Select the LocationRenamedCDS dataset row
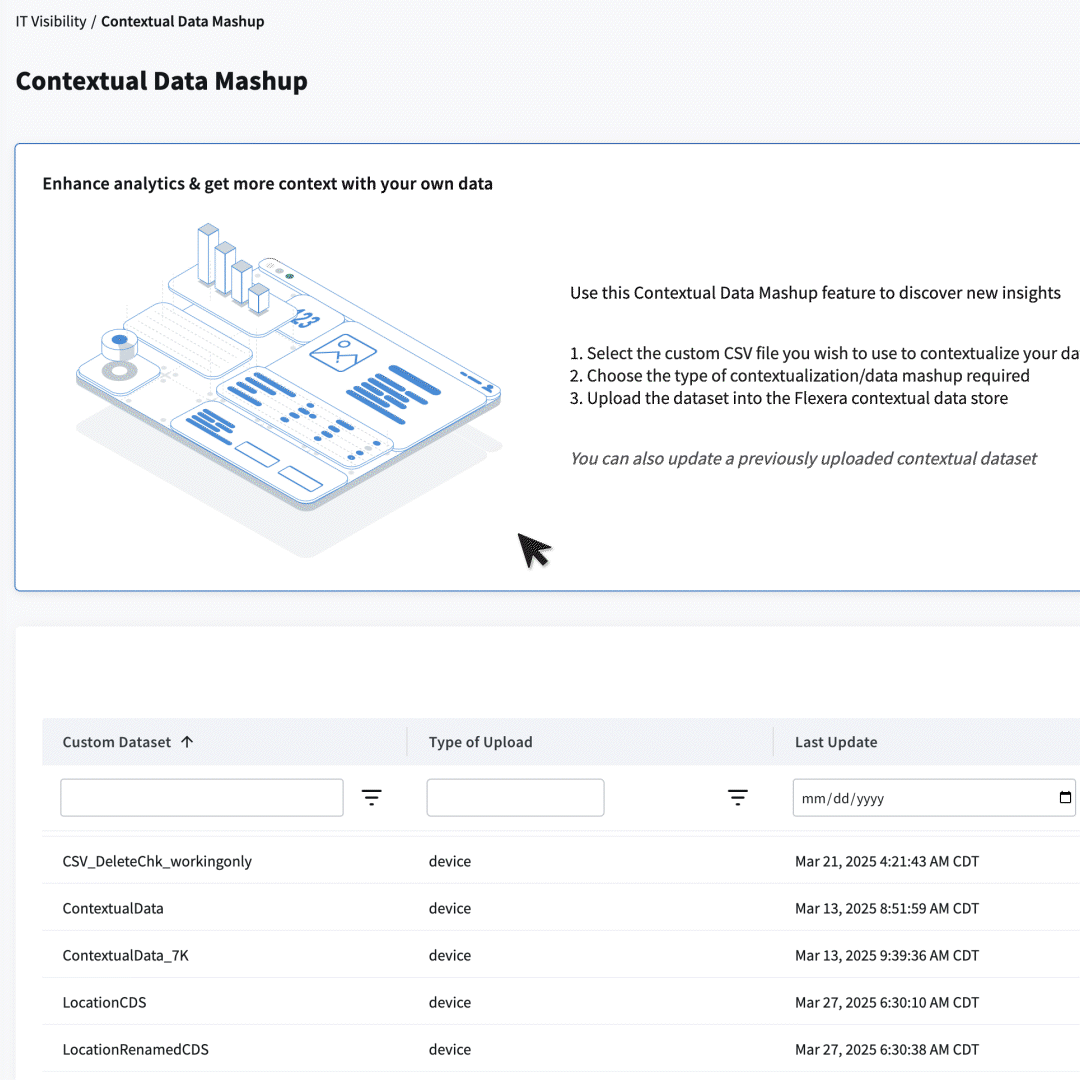The image size is (1080, 1080). [x=135, y=1049]
